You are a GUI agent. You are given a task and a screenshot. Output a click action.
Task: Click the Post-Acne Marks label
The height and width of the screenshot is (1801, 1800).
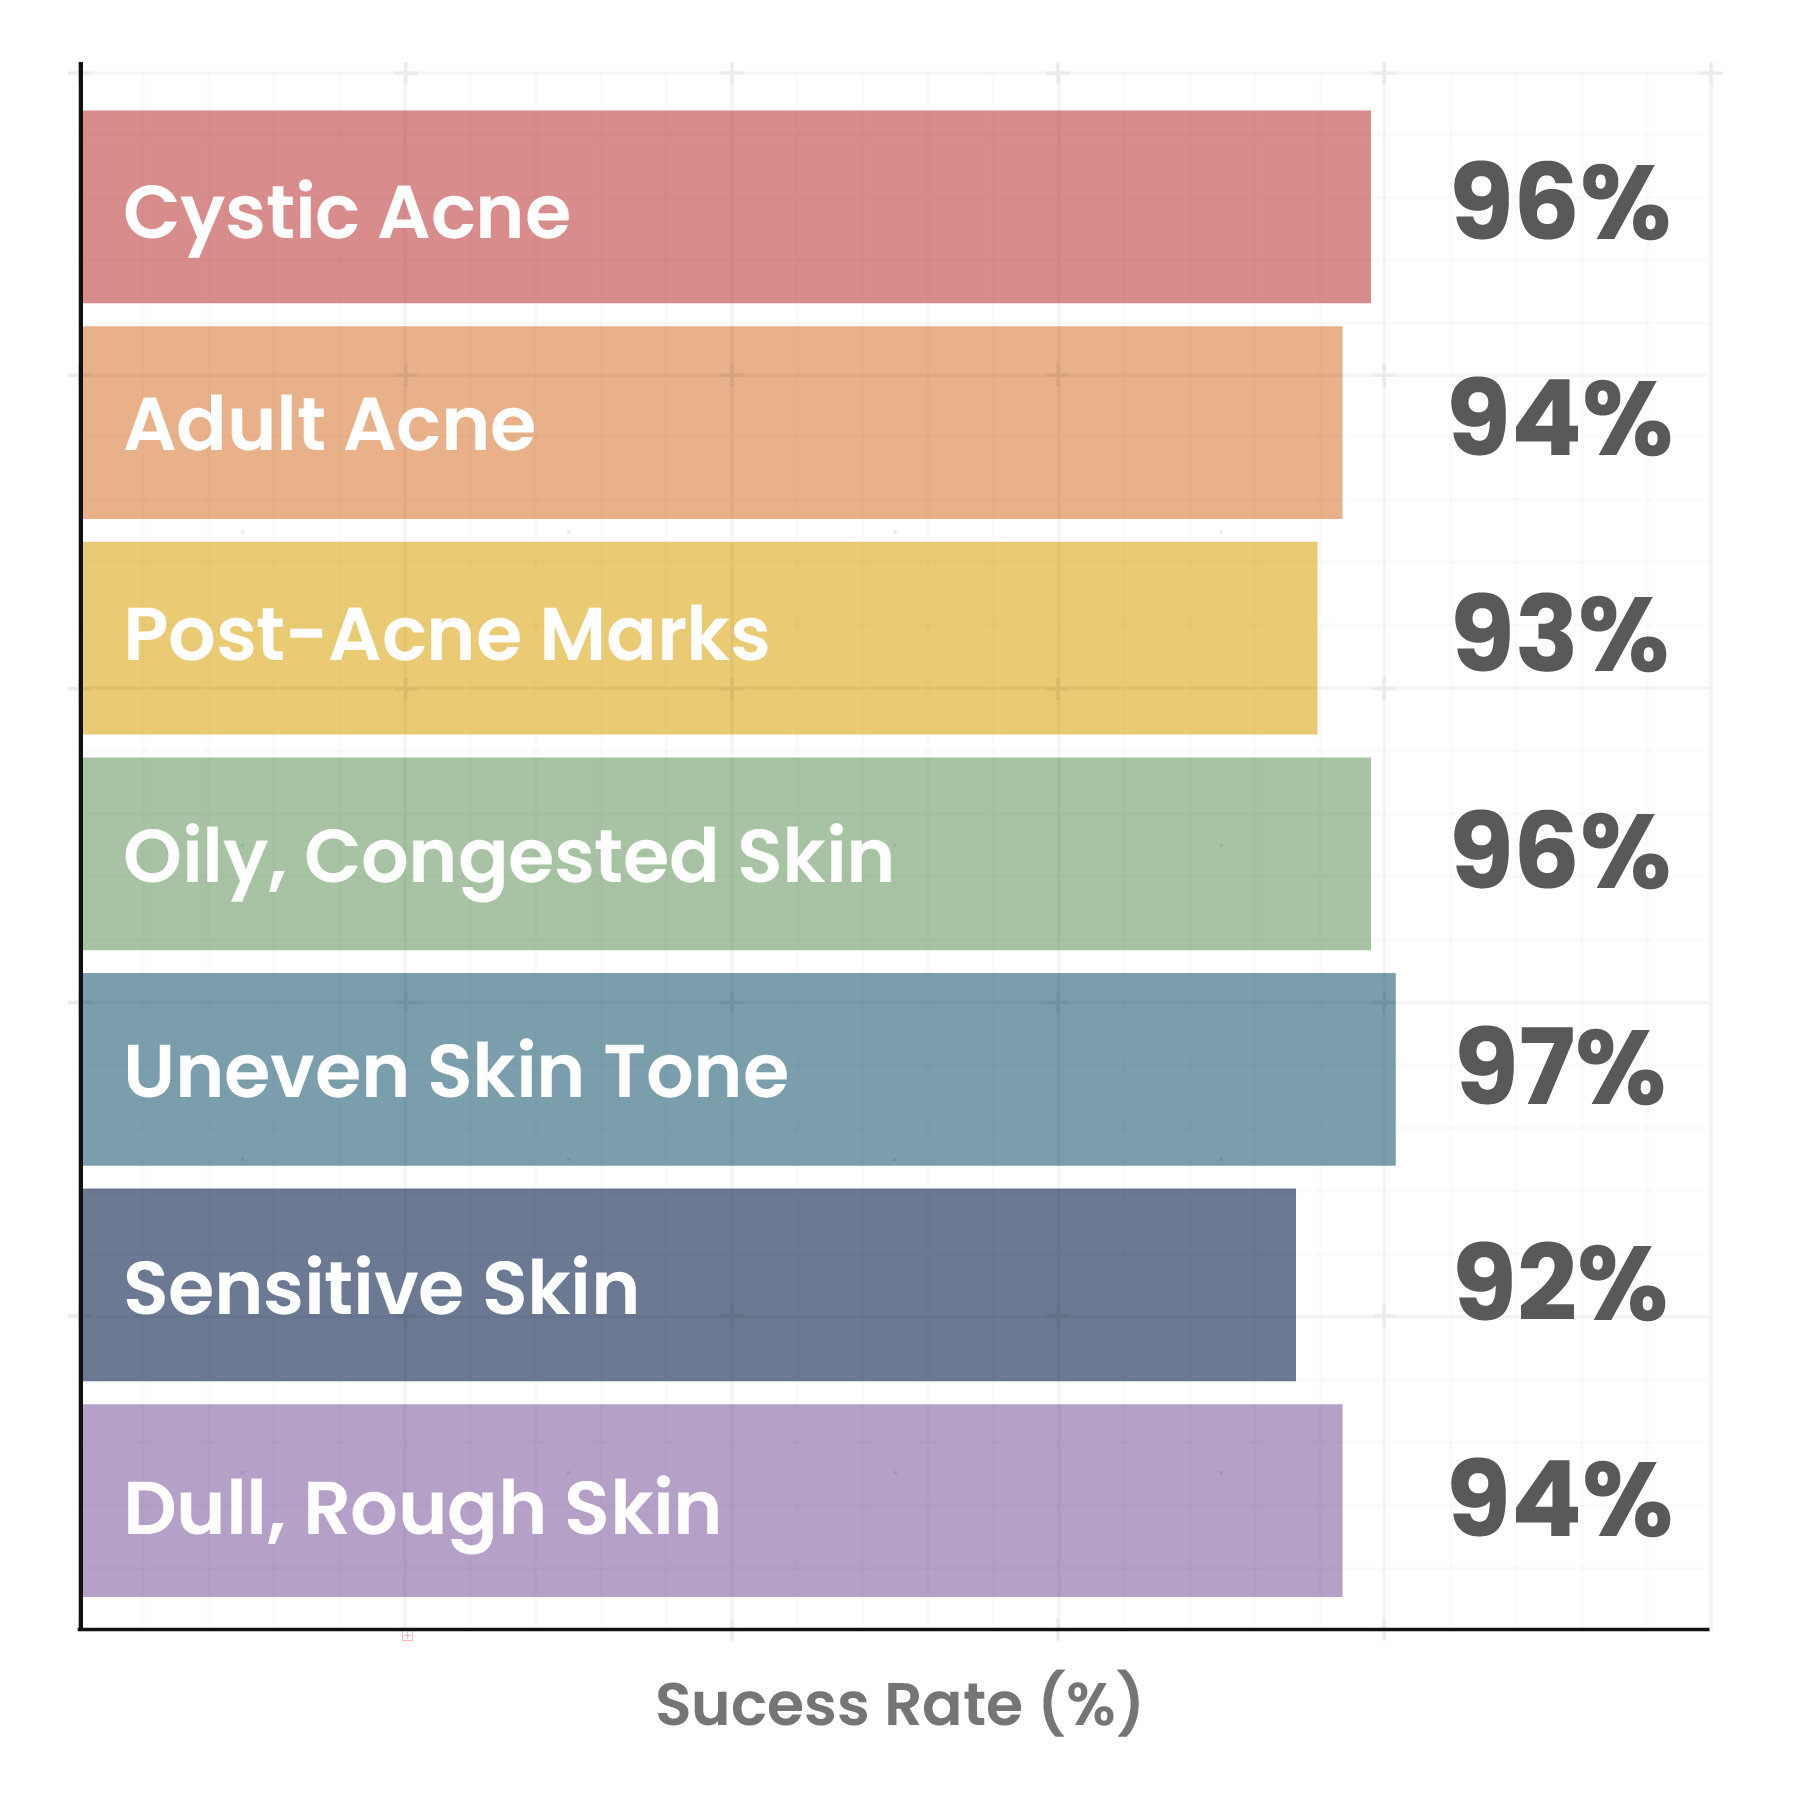(x=446, y=635)
